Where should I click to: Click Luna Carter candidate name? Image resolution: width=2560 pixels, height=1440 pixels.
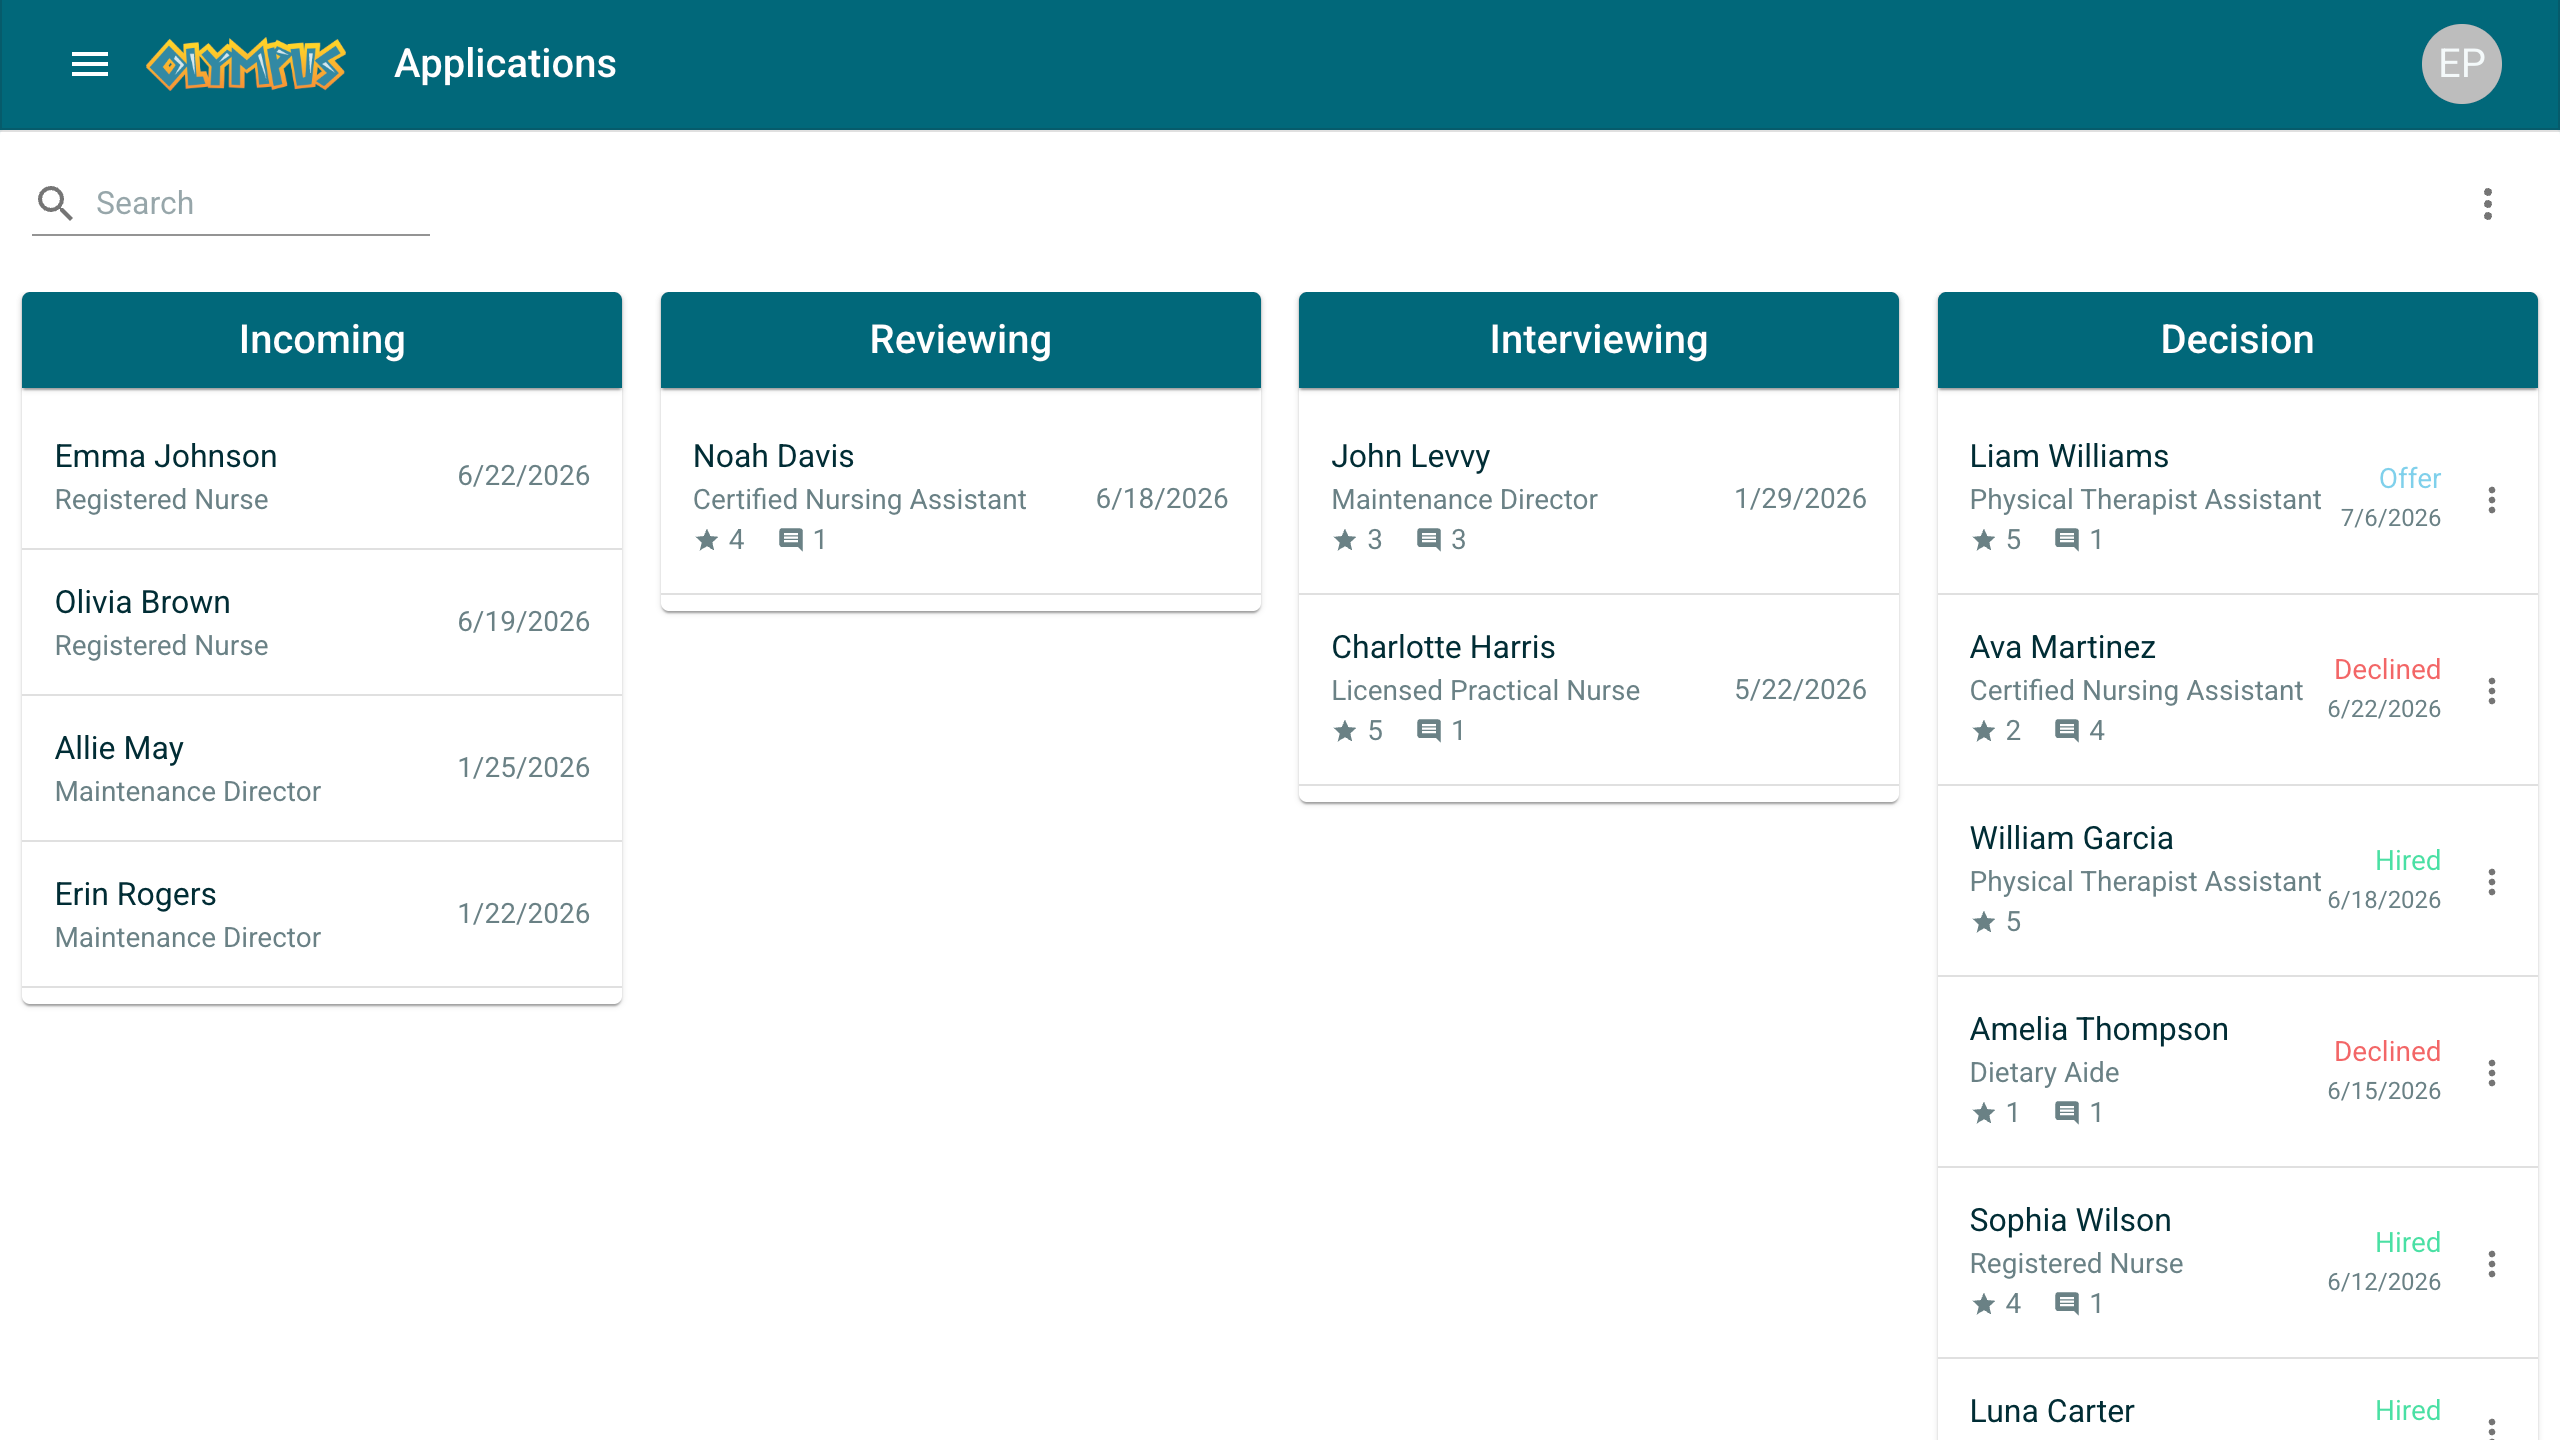point(2052,1411)
